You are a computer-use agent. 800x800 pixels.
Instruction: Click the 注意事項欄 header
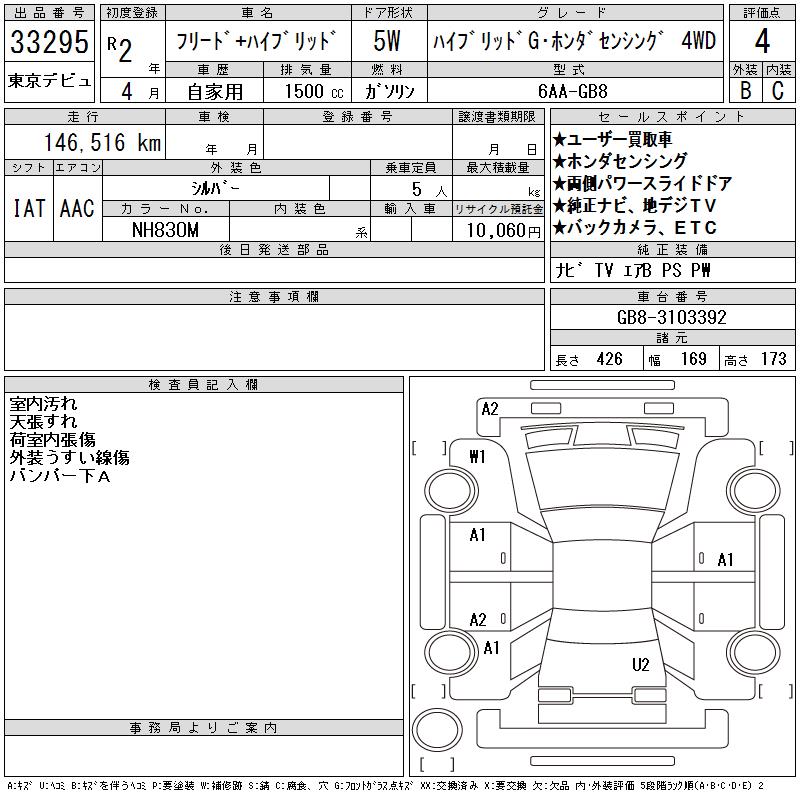273,297
